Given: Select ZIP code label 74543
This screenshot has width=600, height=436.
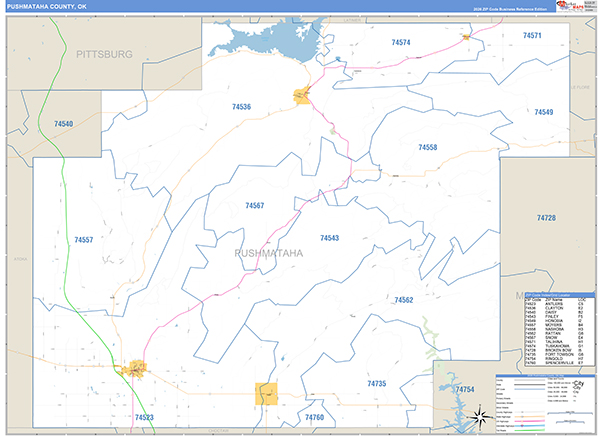Looking at the screenshot, I should point(329,238).
